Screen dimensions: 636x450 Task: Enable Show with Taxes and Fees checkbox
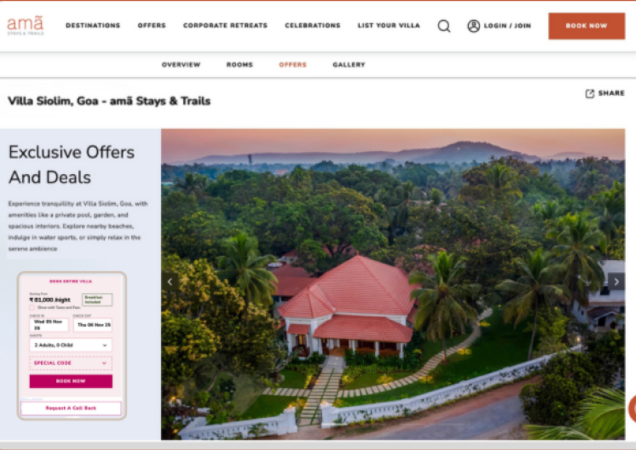tap(32, 308)
